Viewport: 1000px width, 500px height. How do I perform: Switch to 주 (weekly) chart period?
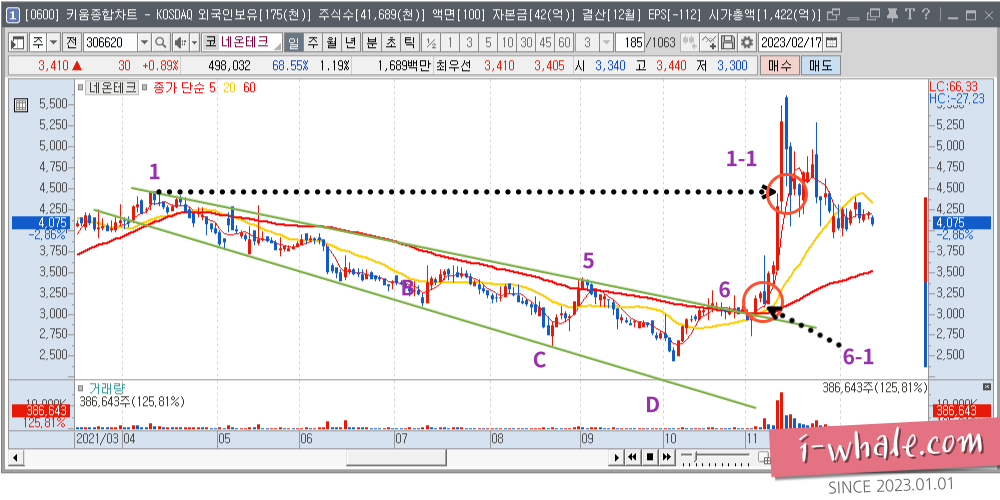(x=313, y=43)
